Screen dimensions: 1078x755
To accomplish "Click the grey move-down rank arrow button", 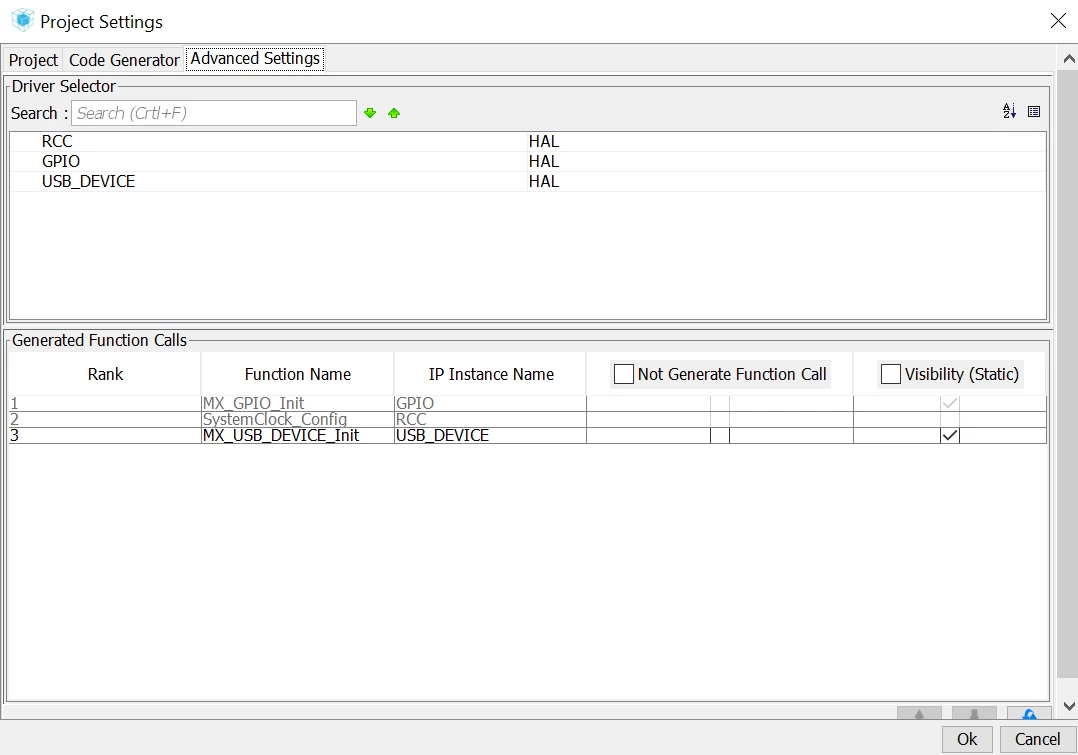I will click(x=974, y=713).
